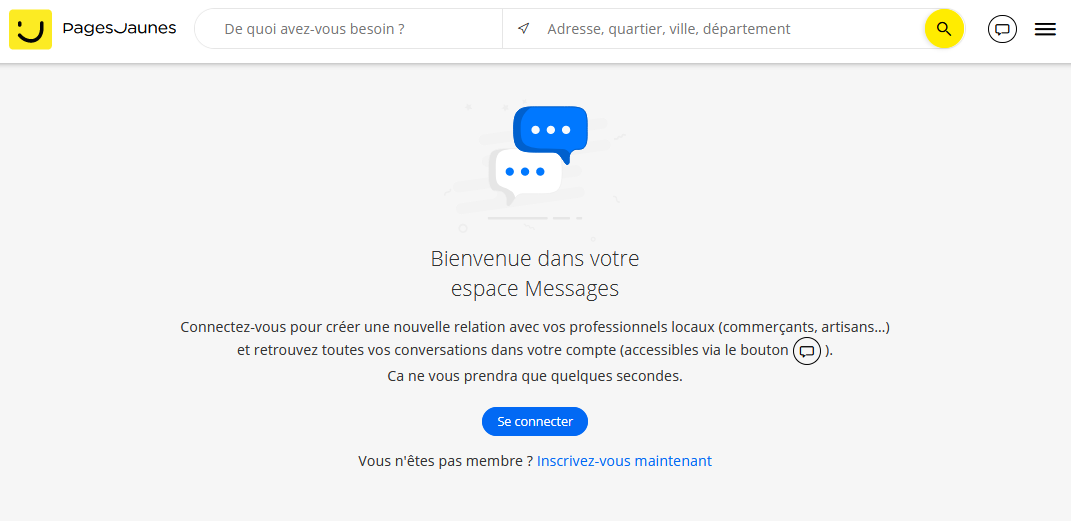The image size is (1071, 521).
Task: Click the geolocation arrow icon in search bar
Action: coord(523,29)
